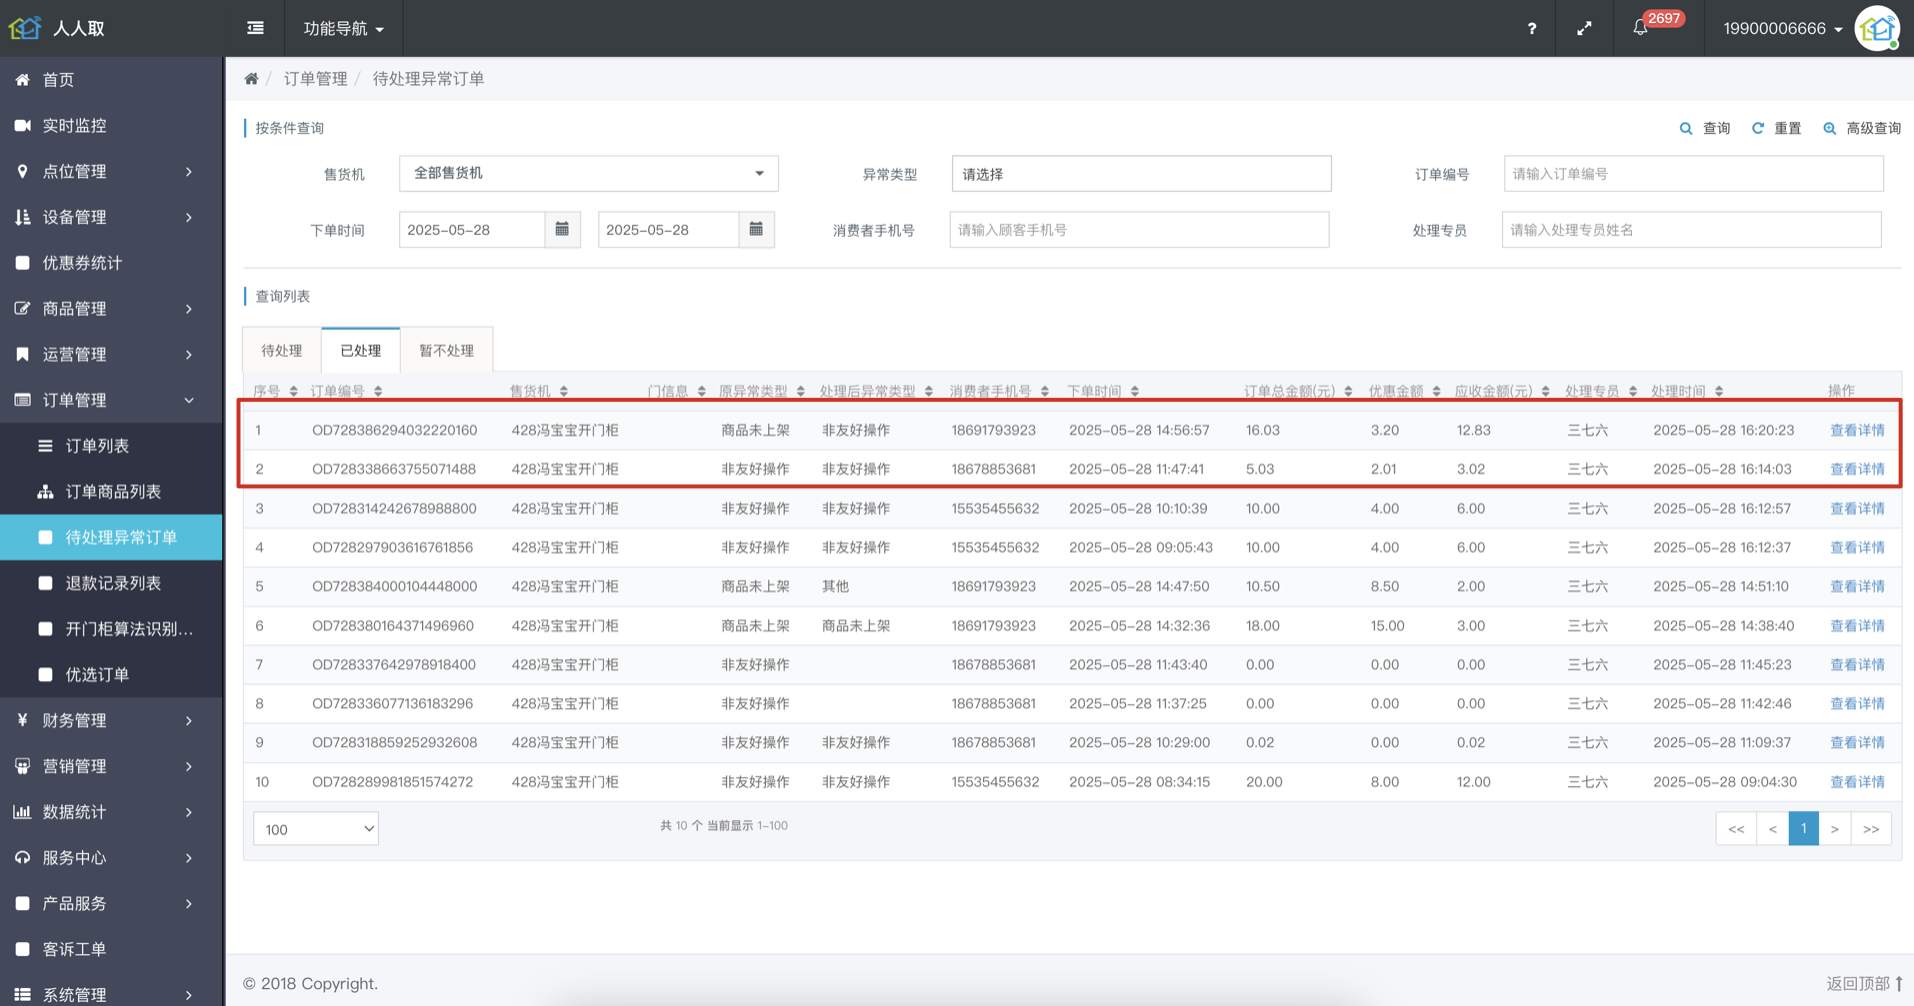Select 订单商品列表 submenu item

click(111, 492)
